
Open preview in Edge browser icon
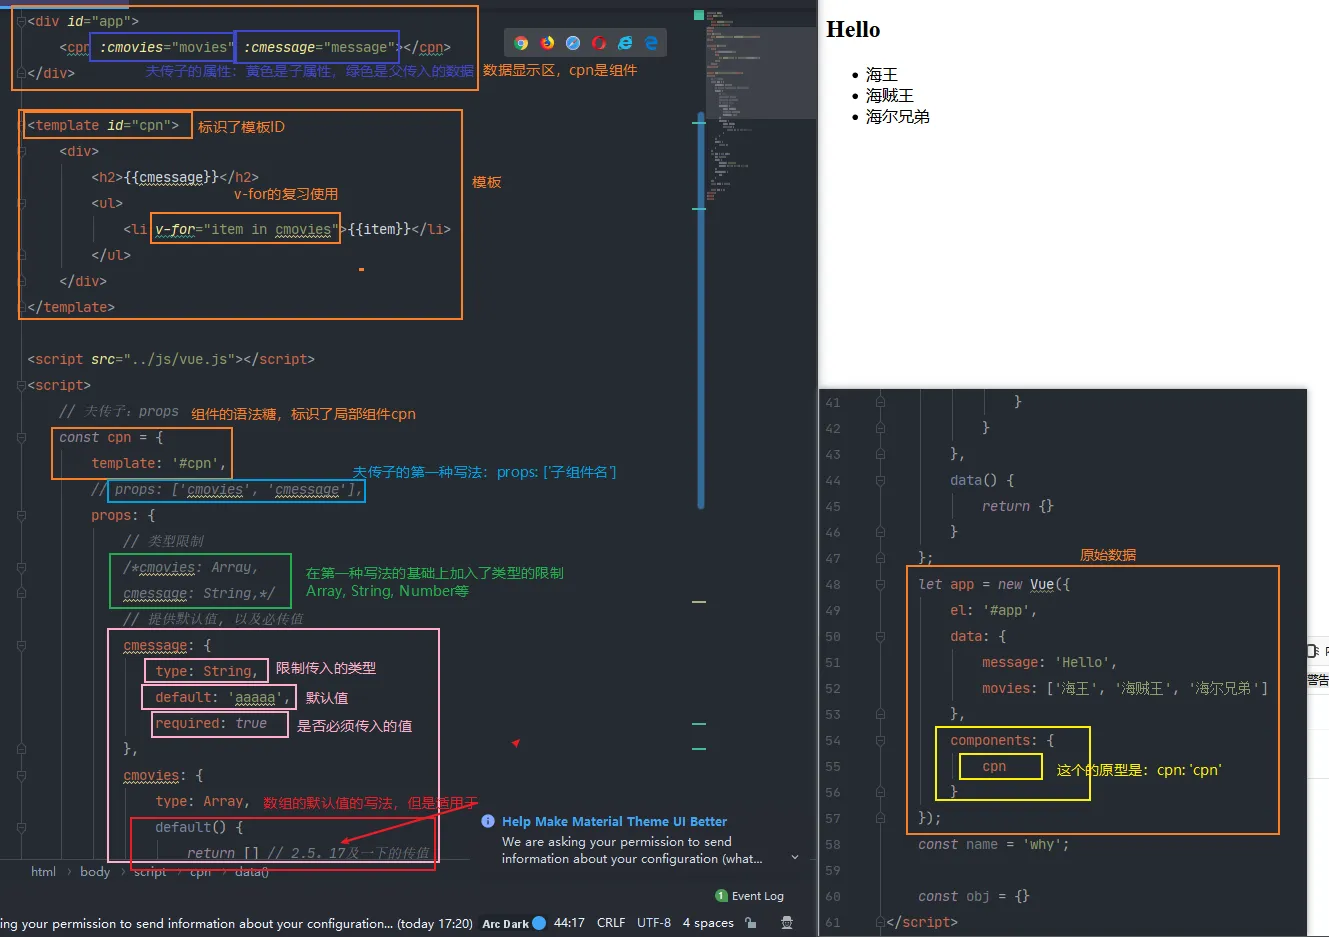(651, 43)
